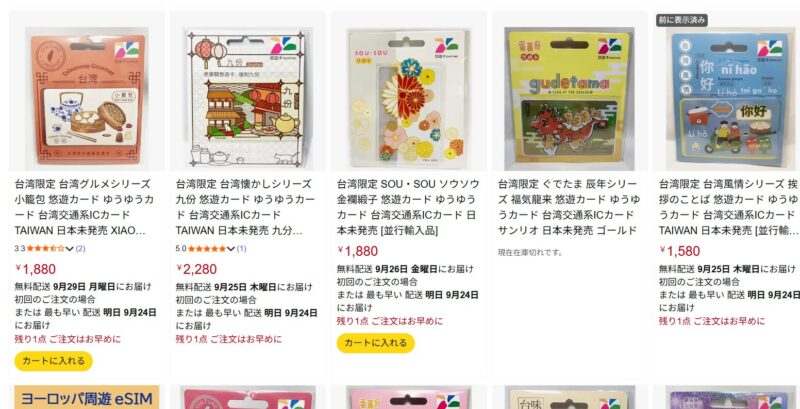Open the 台湾懐かしシリーズ 九份 title link

(x=245, y=208)
